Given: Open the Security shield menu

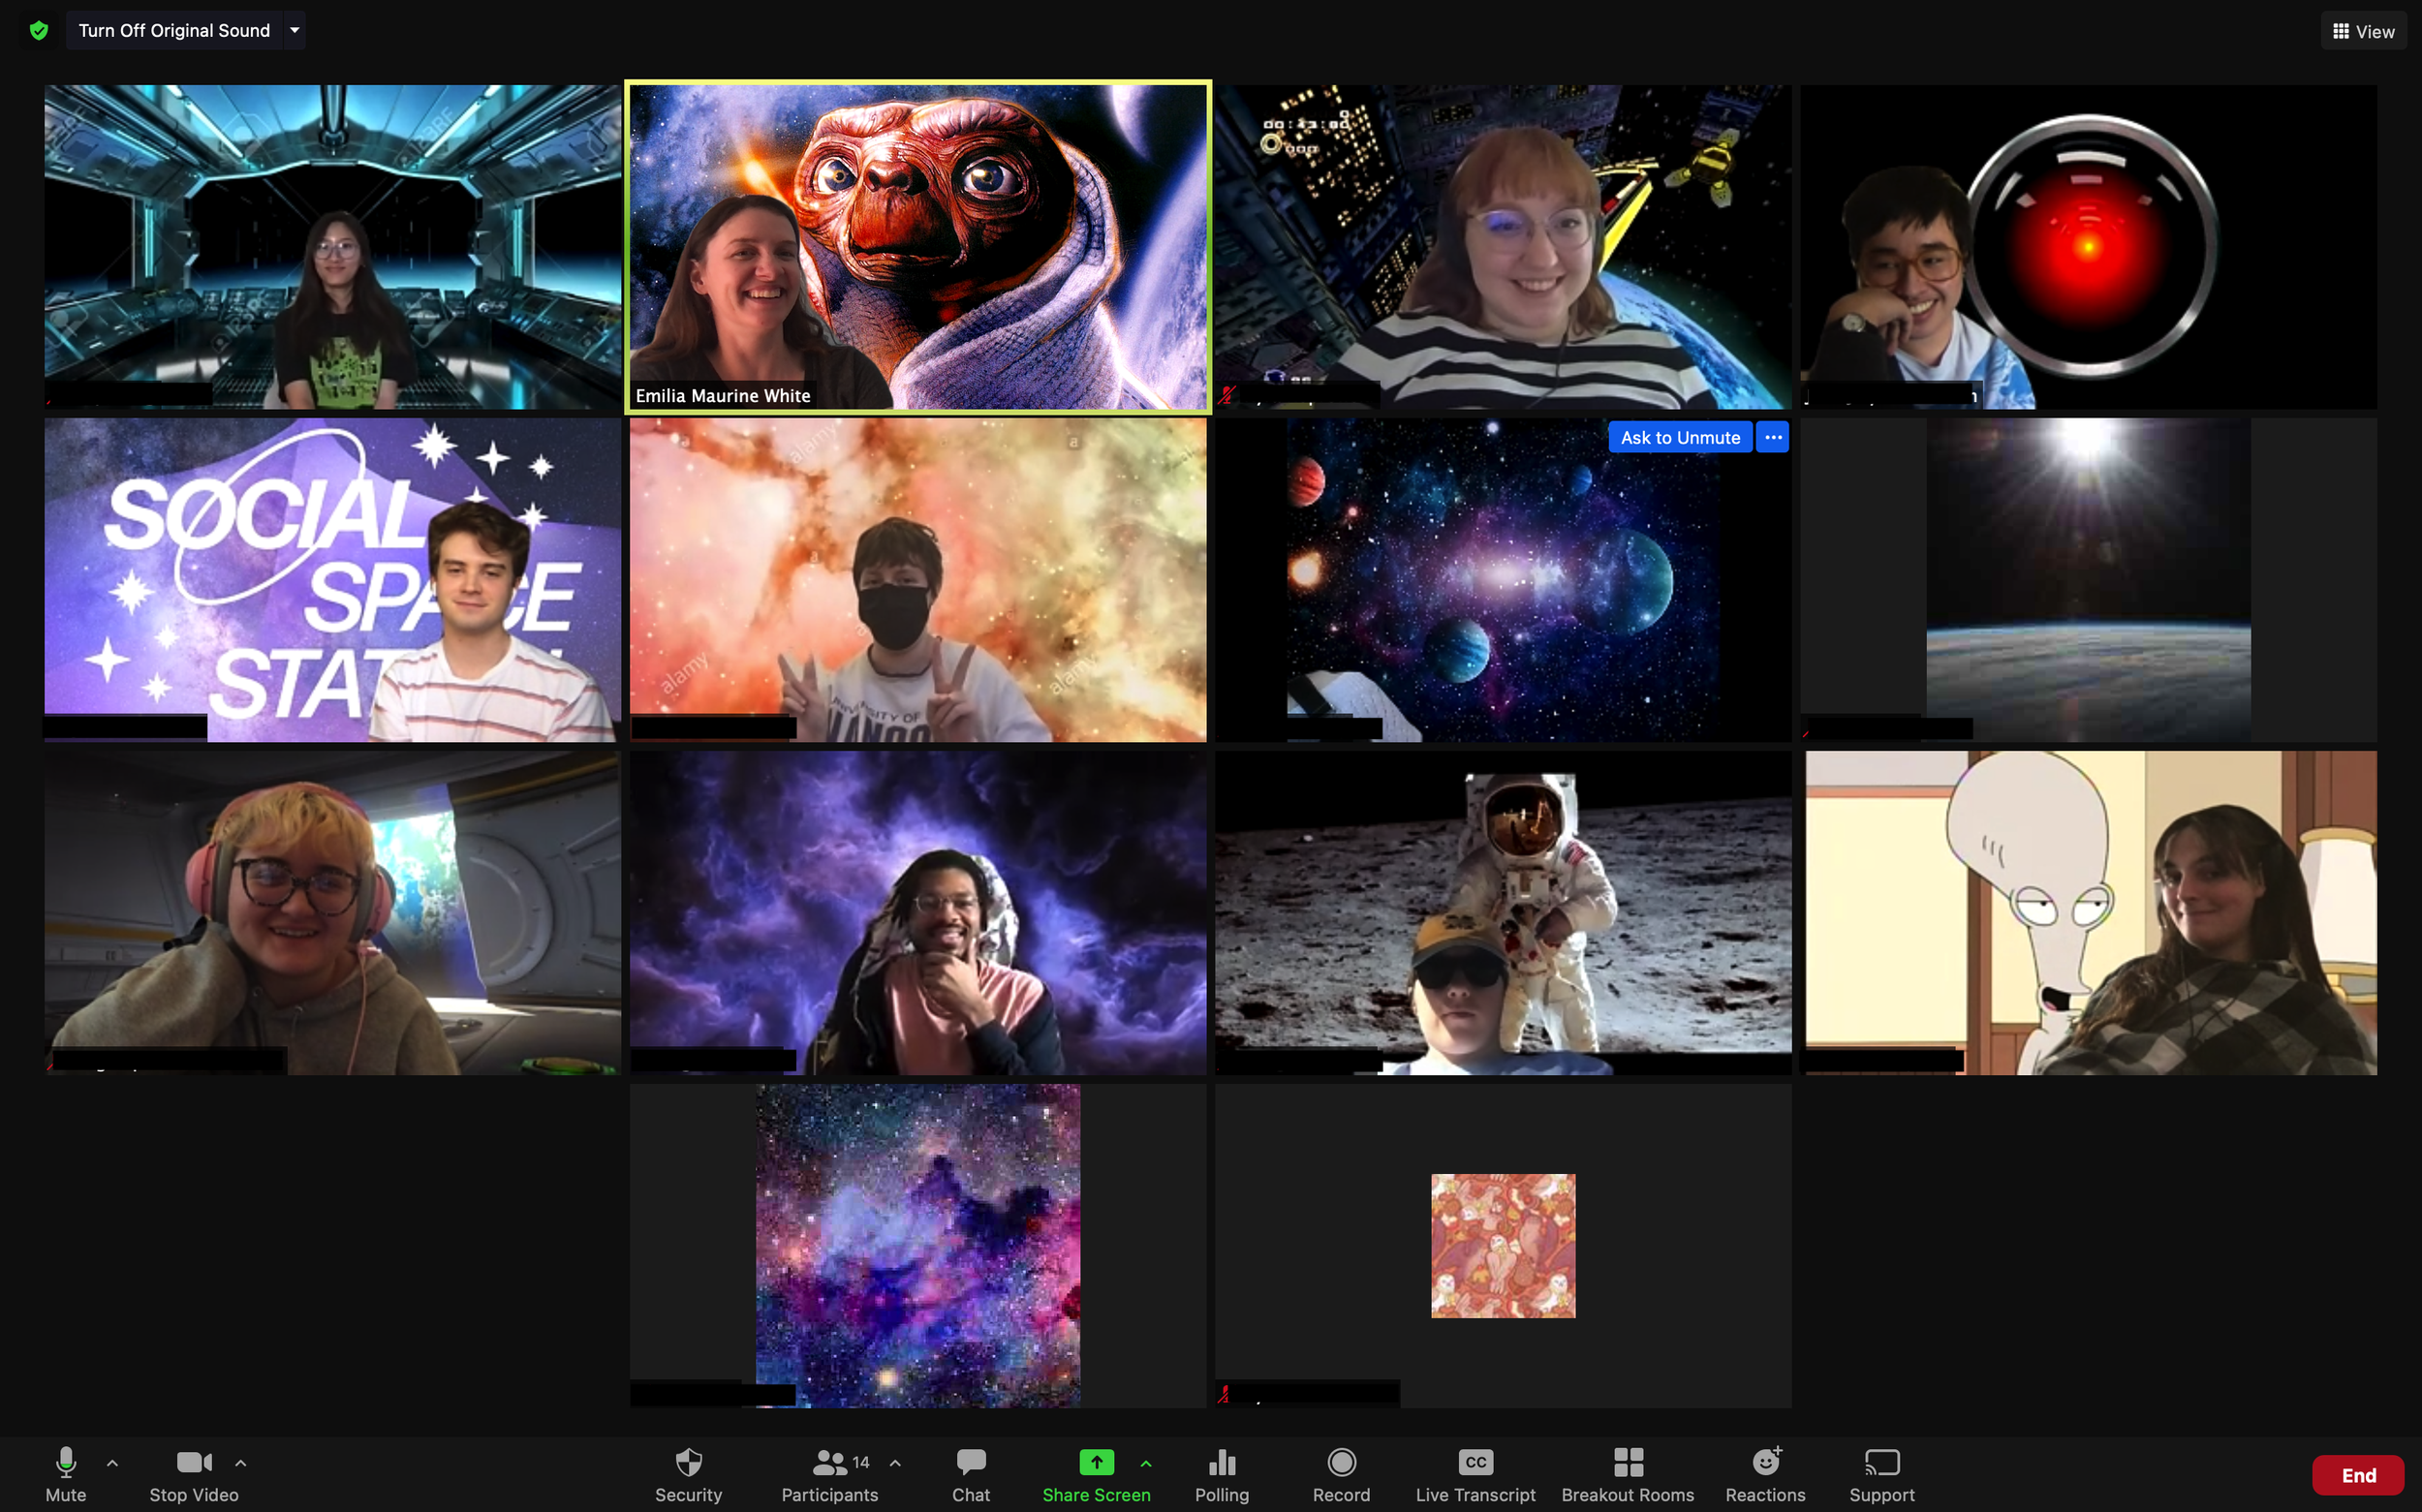Looking at the screenshot, I should [x=688, y=1473].
